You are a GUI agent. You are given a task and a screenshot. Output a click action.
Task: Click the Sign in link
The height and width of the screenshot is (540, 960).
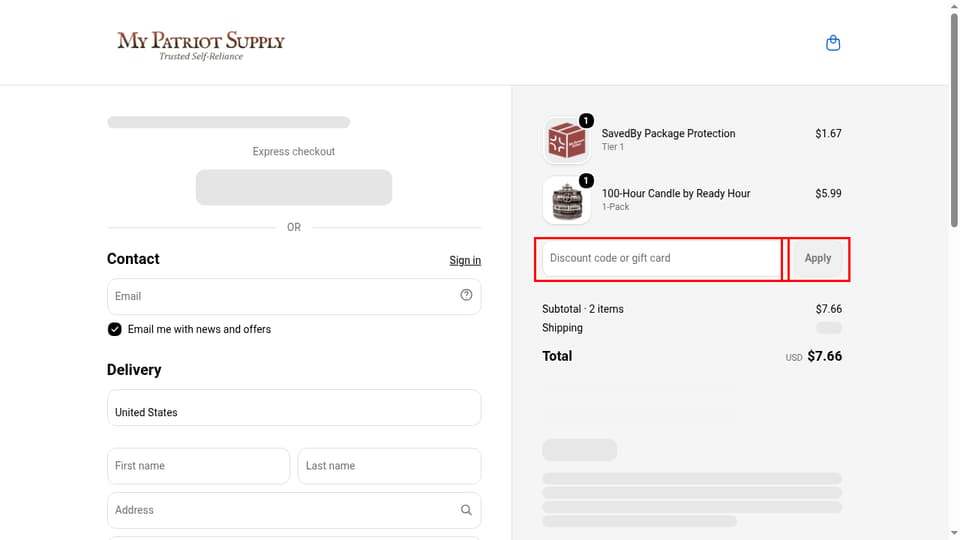click(x=465, y=260)
